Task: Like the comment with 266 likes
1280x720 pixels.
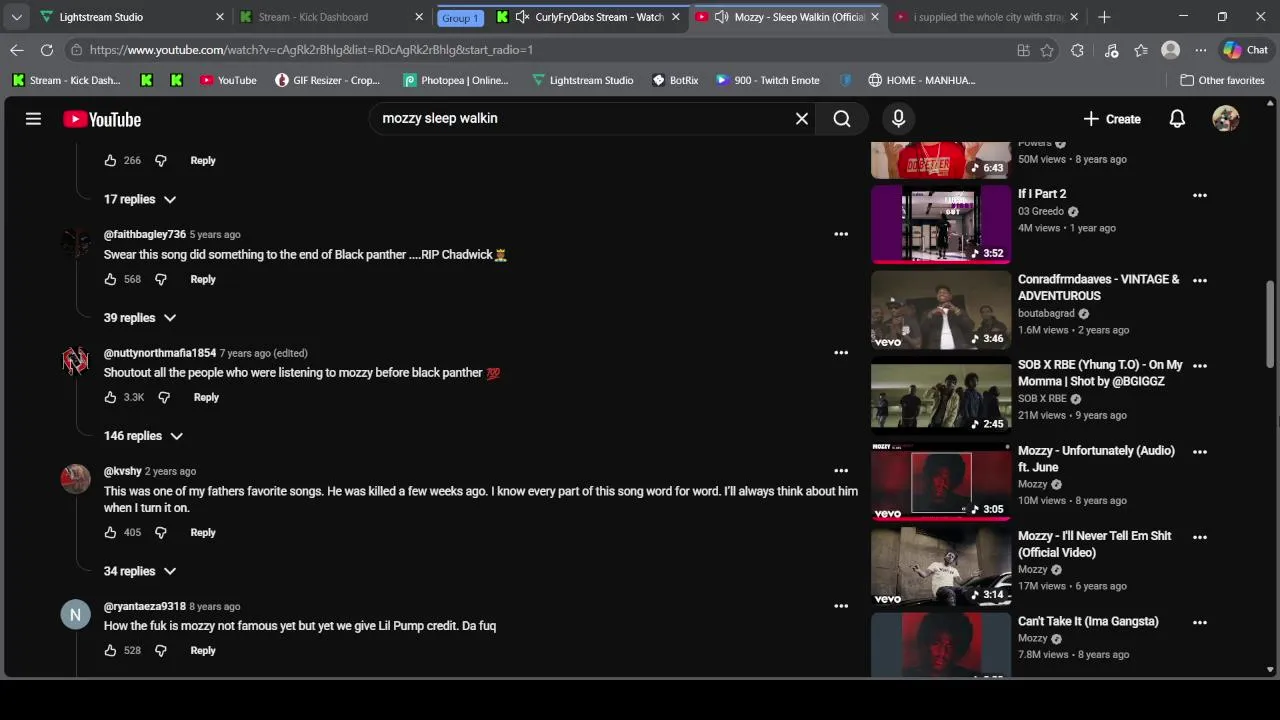Action: pyautogui.click(x=110, y=160)
